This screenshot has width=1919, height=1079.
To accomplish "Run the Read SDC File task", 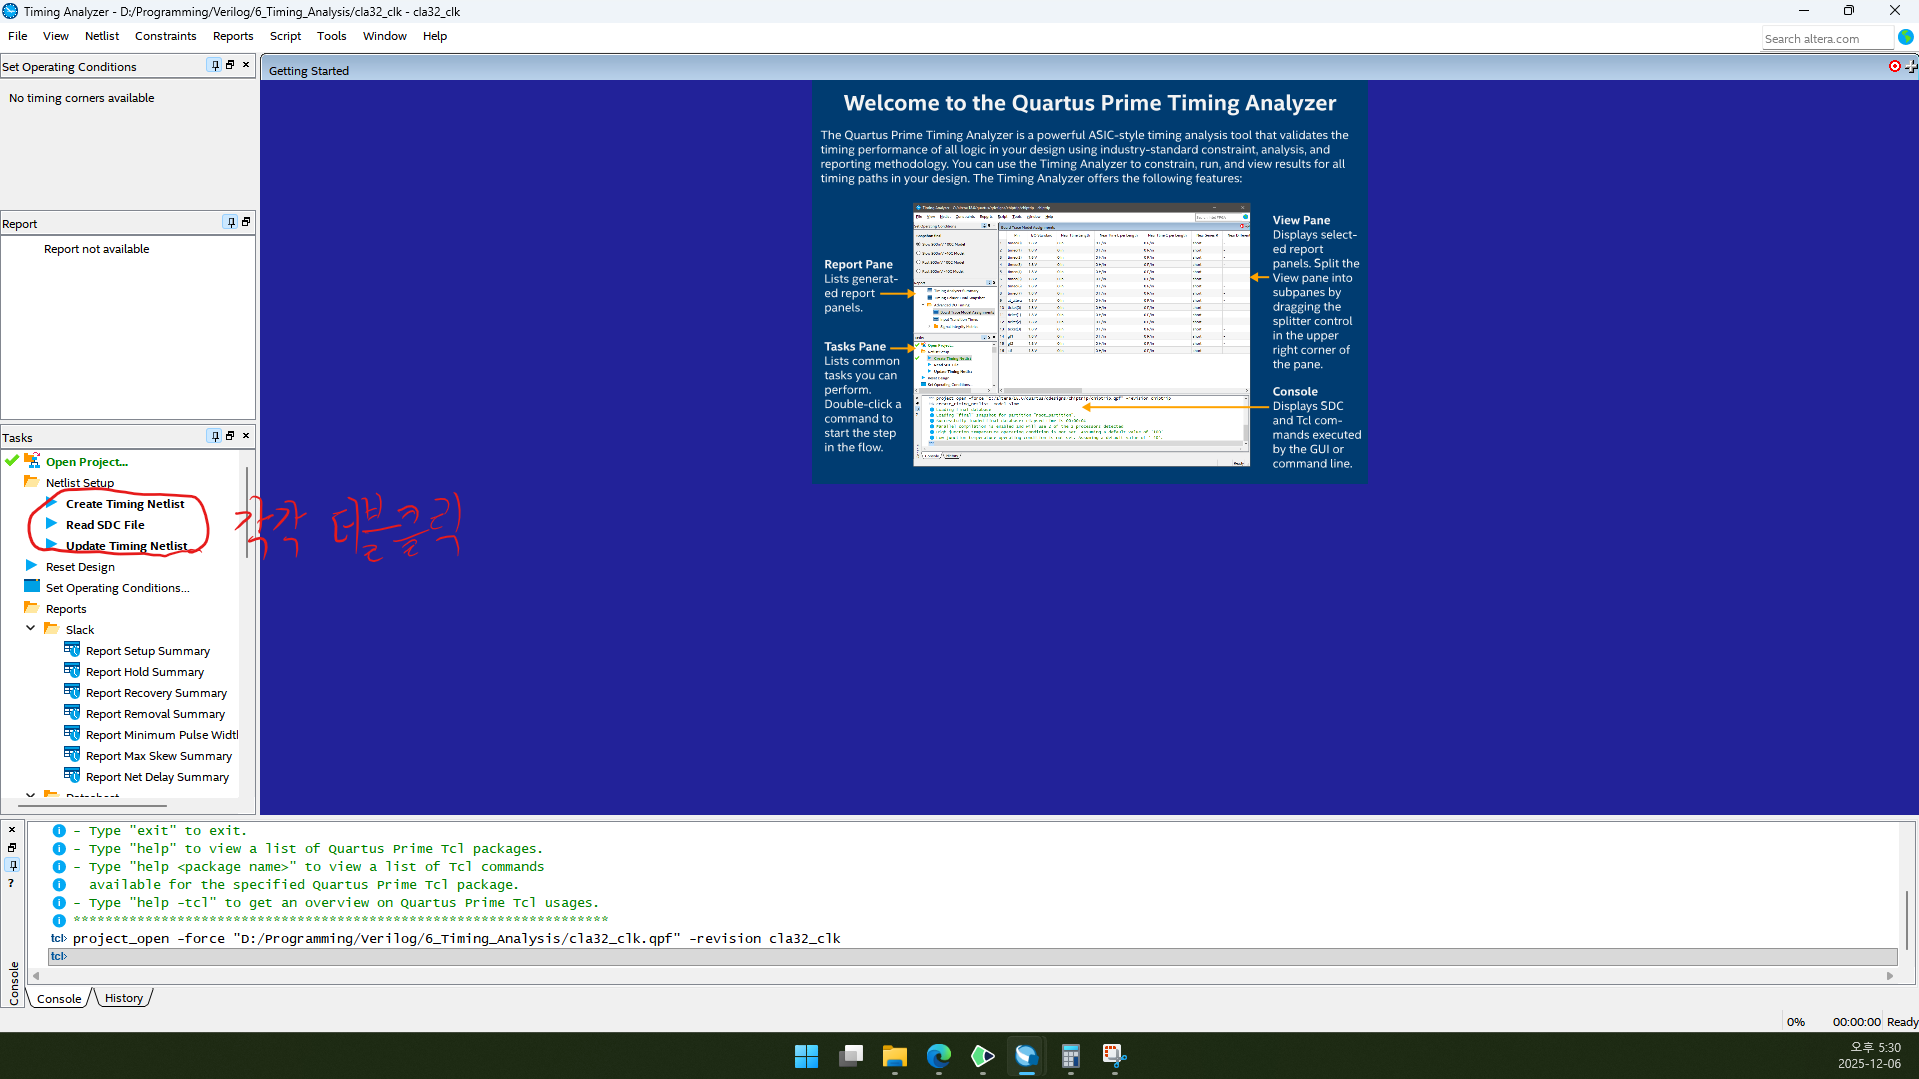I will point(104,524).
